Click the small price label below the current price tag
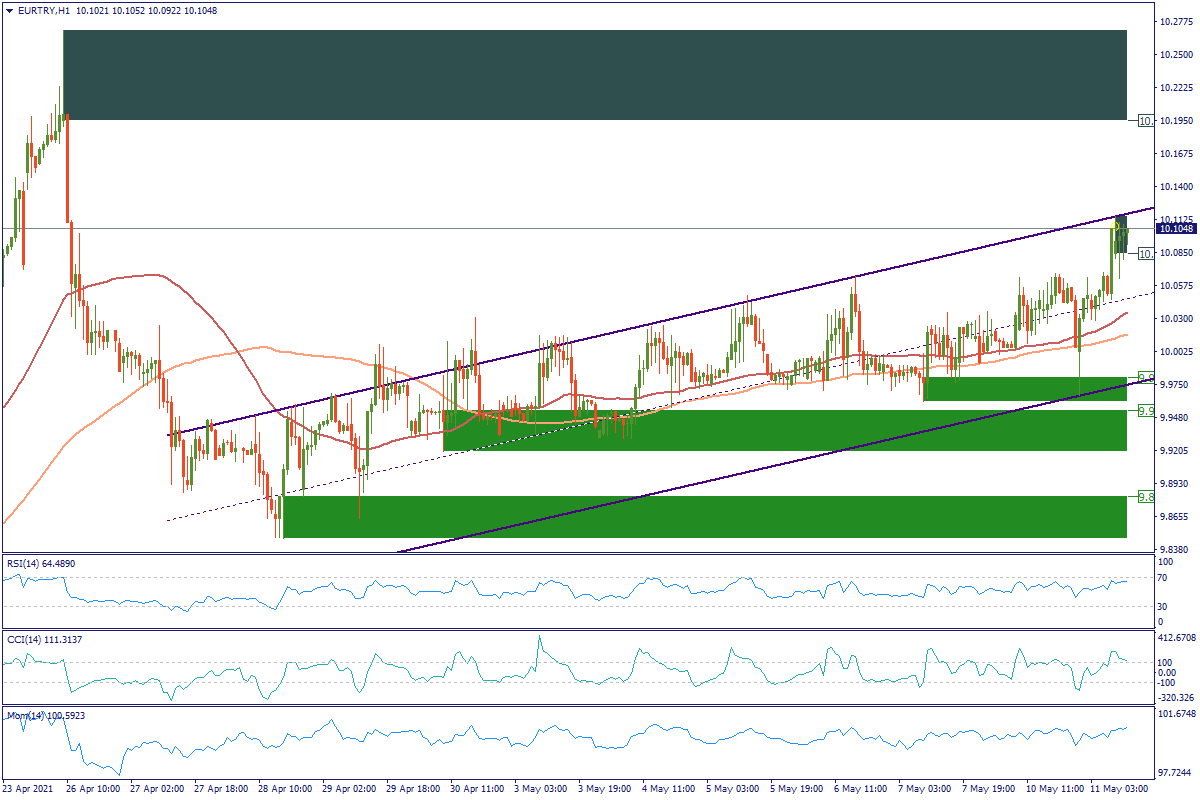Screen dimensions: 1200x800 pos(1146,253)
